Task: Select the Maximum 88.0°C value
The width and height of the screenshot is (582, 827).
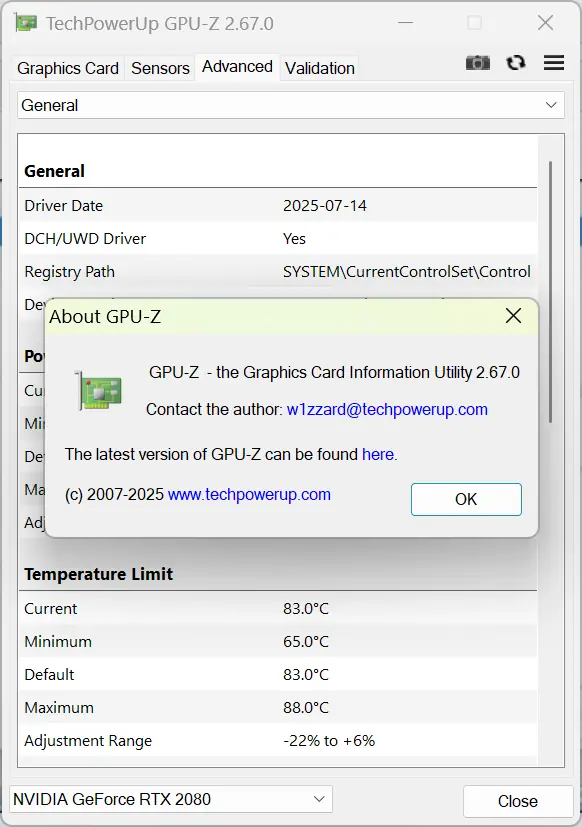Action: (x=306, y=708)
